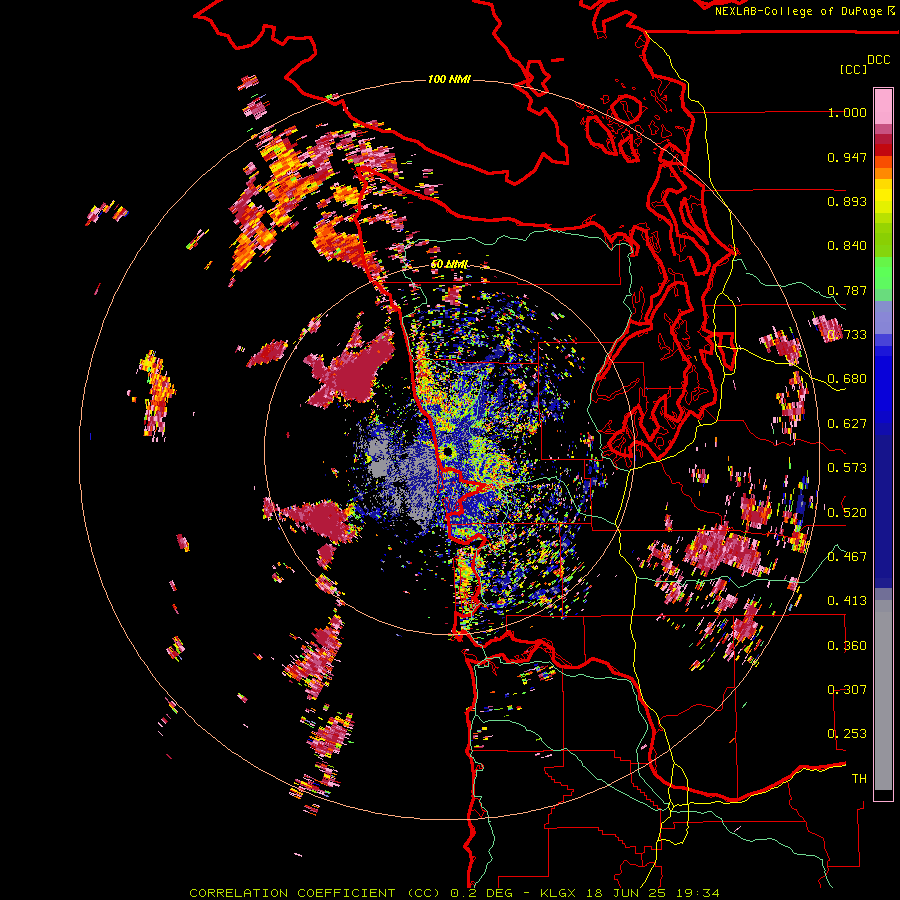Select the 50 NMI range ring label

(449, 264)
